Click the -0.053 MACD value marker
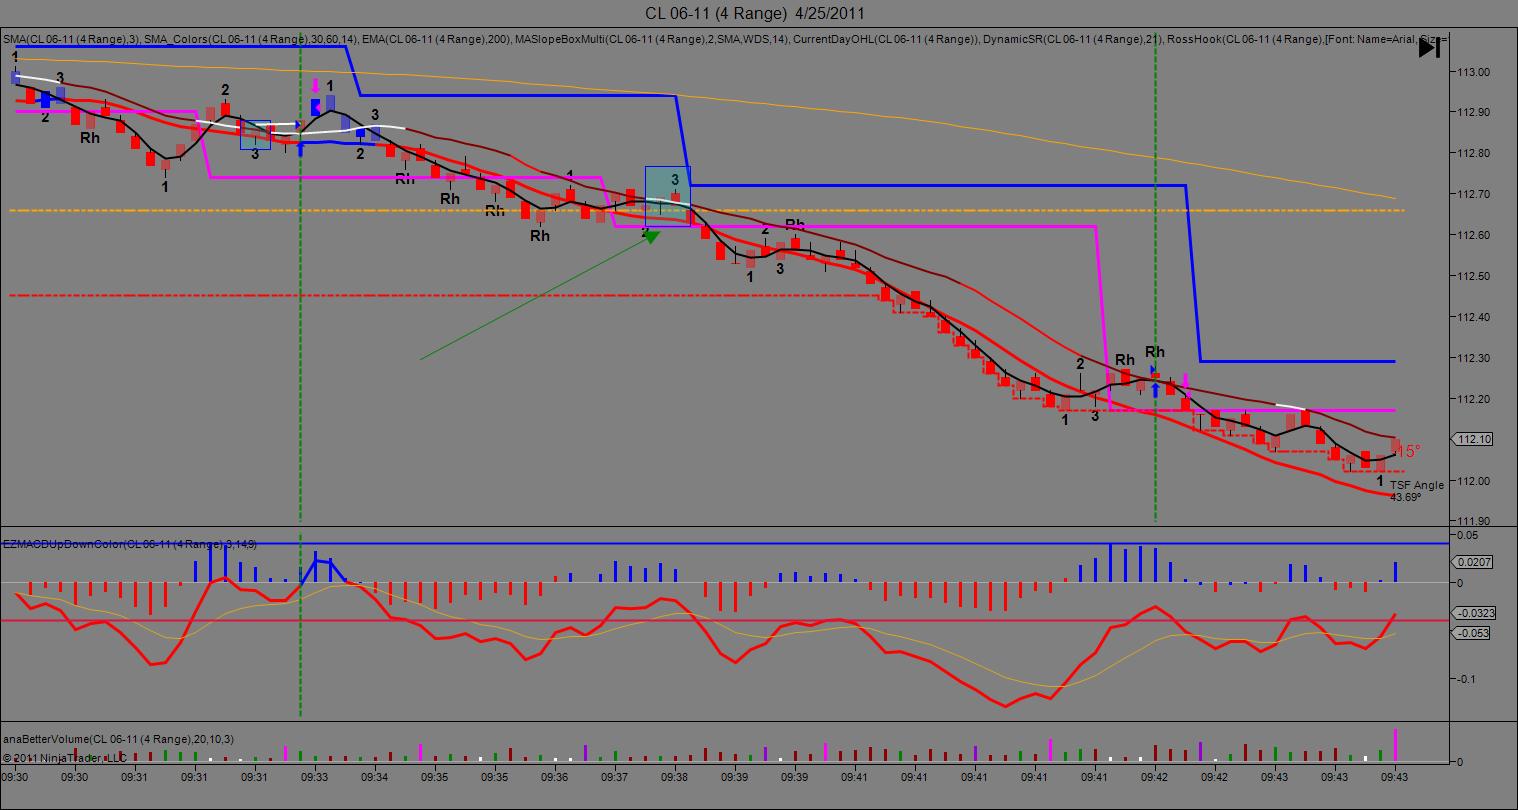Image resolution: width=1518 pixels, height=810 pixels. (1473, 633)
